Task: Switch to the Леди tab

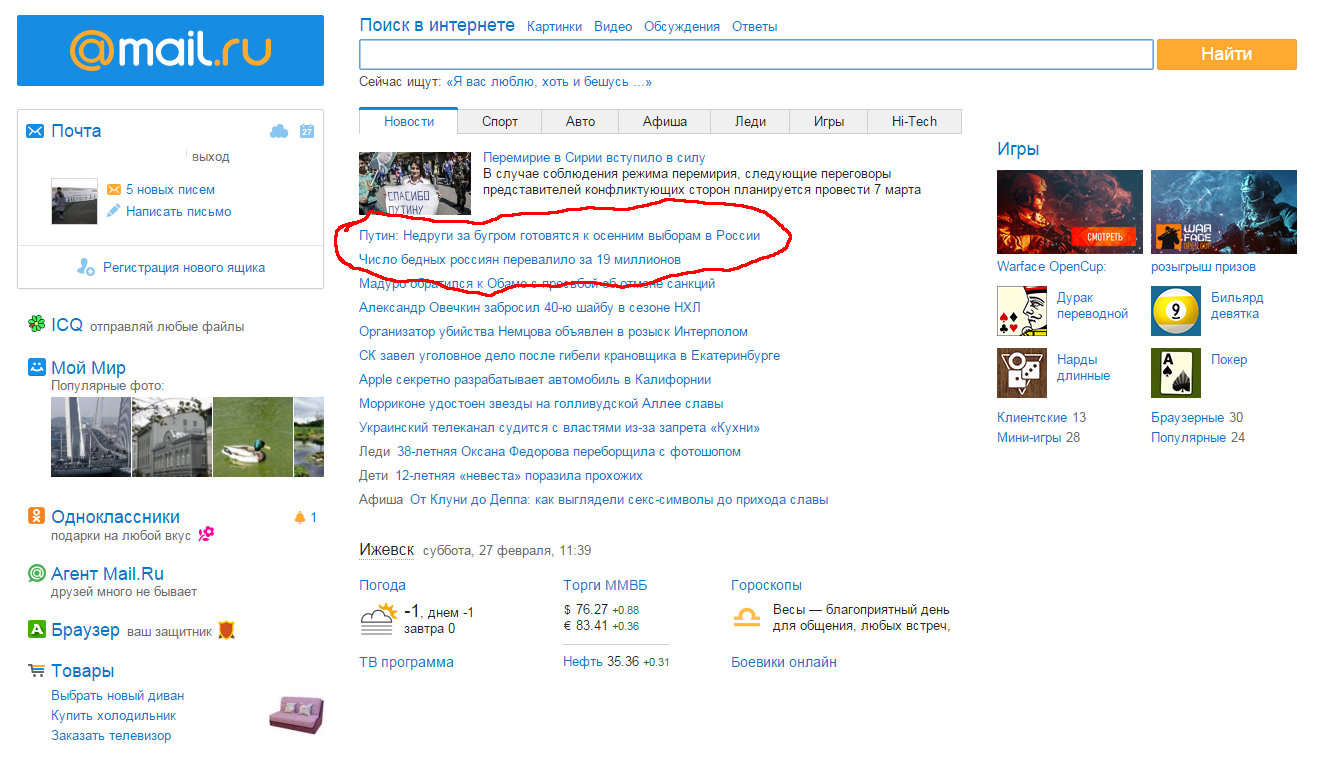Action: pyautogui.click(x=750, y=121)
